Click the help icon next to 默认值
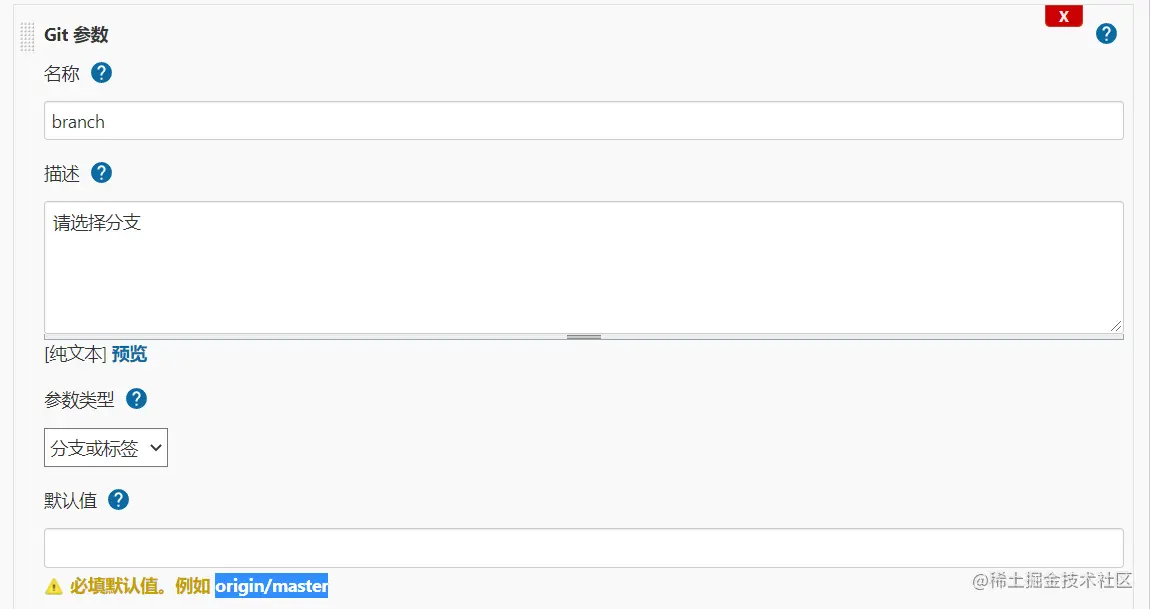1151x609 pixels. pyautogui.click(x=119, y=500)
